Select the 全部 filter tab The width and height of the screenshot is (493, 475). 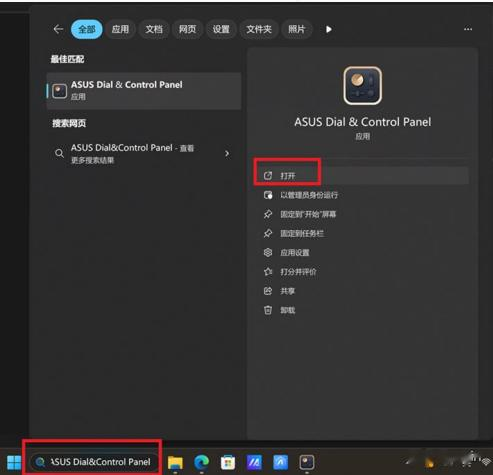click(x=87, y=29)
